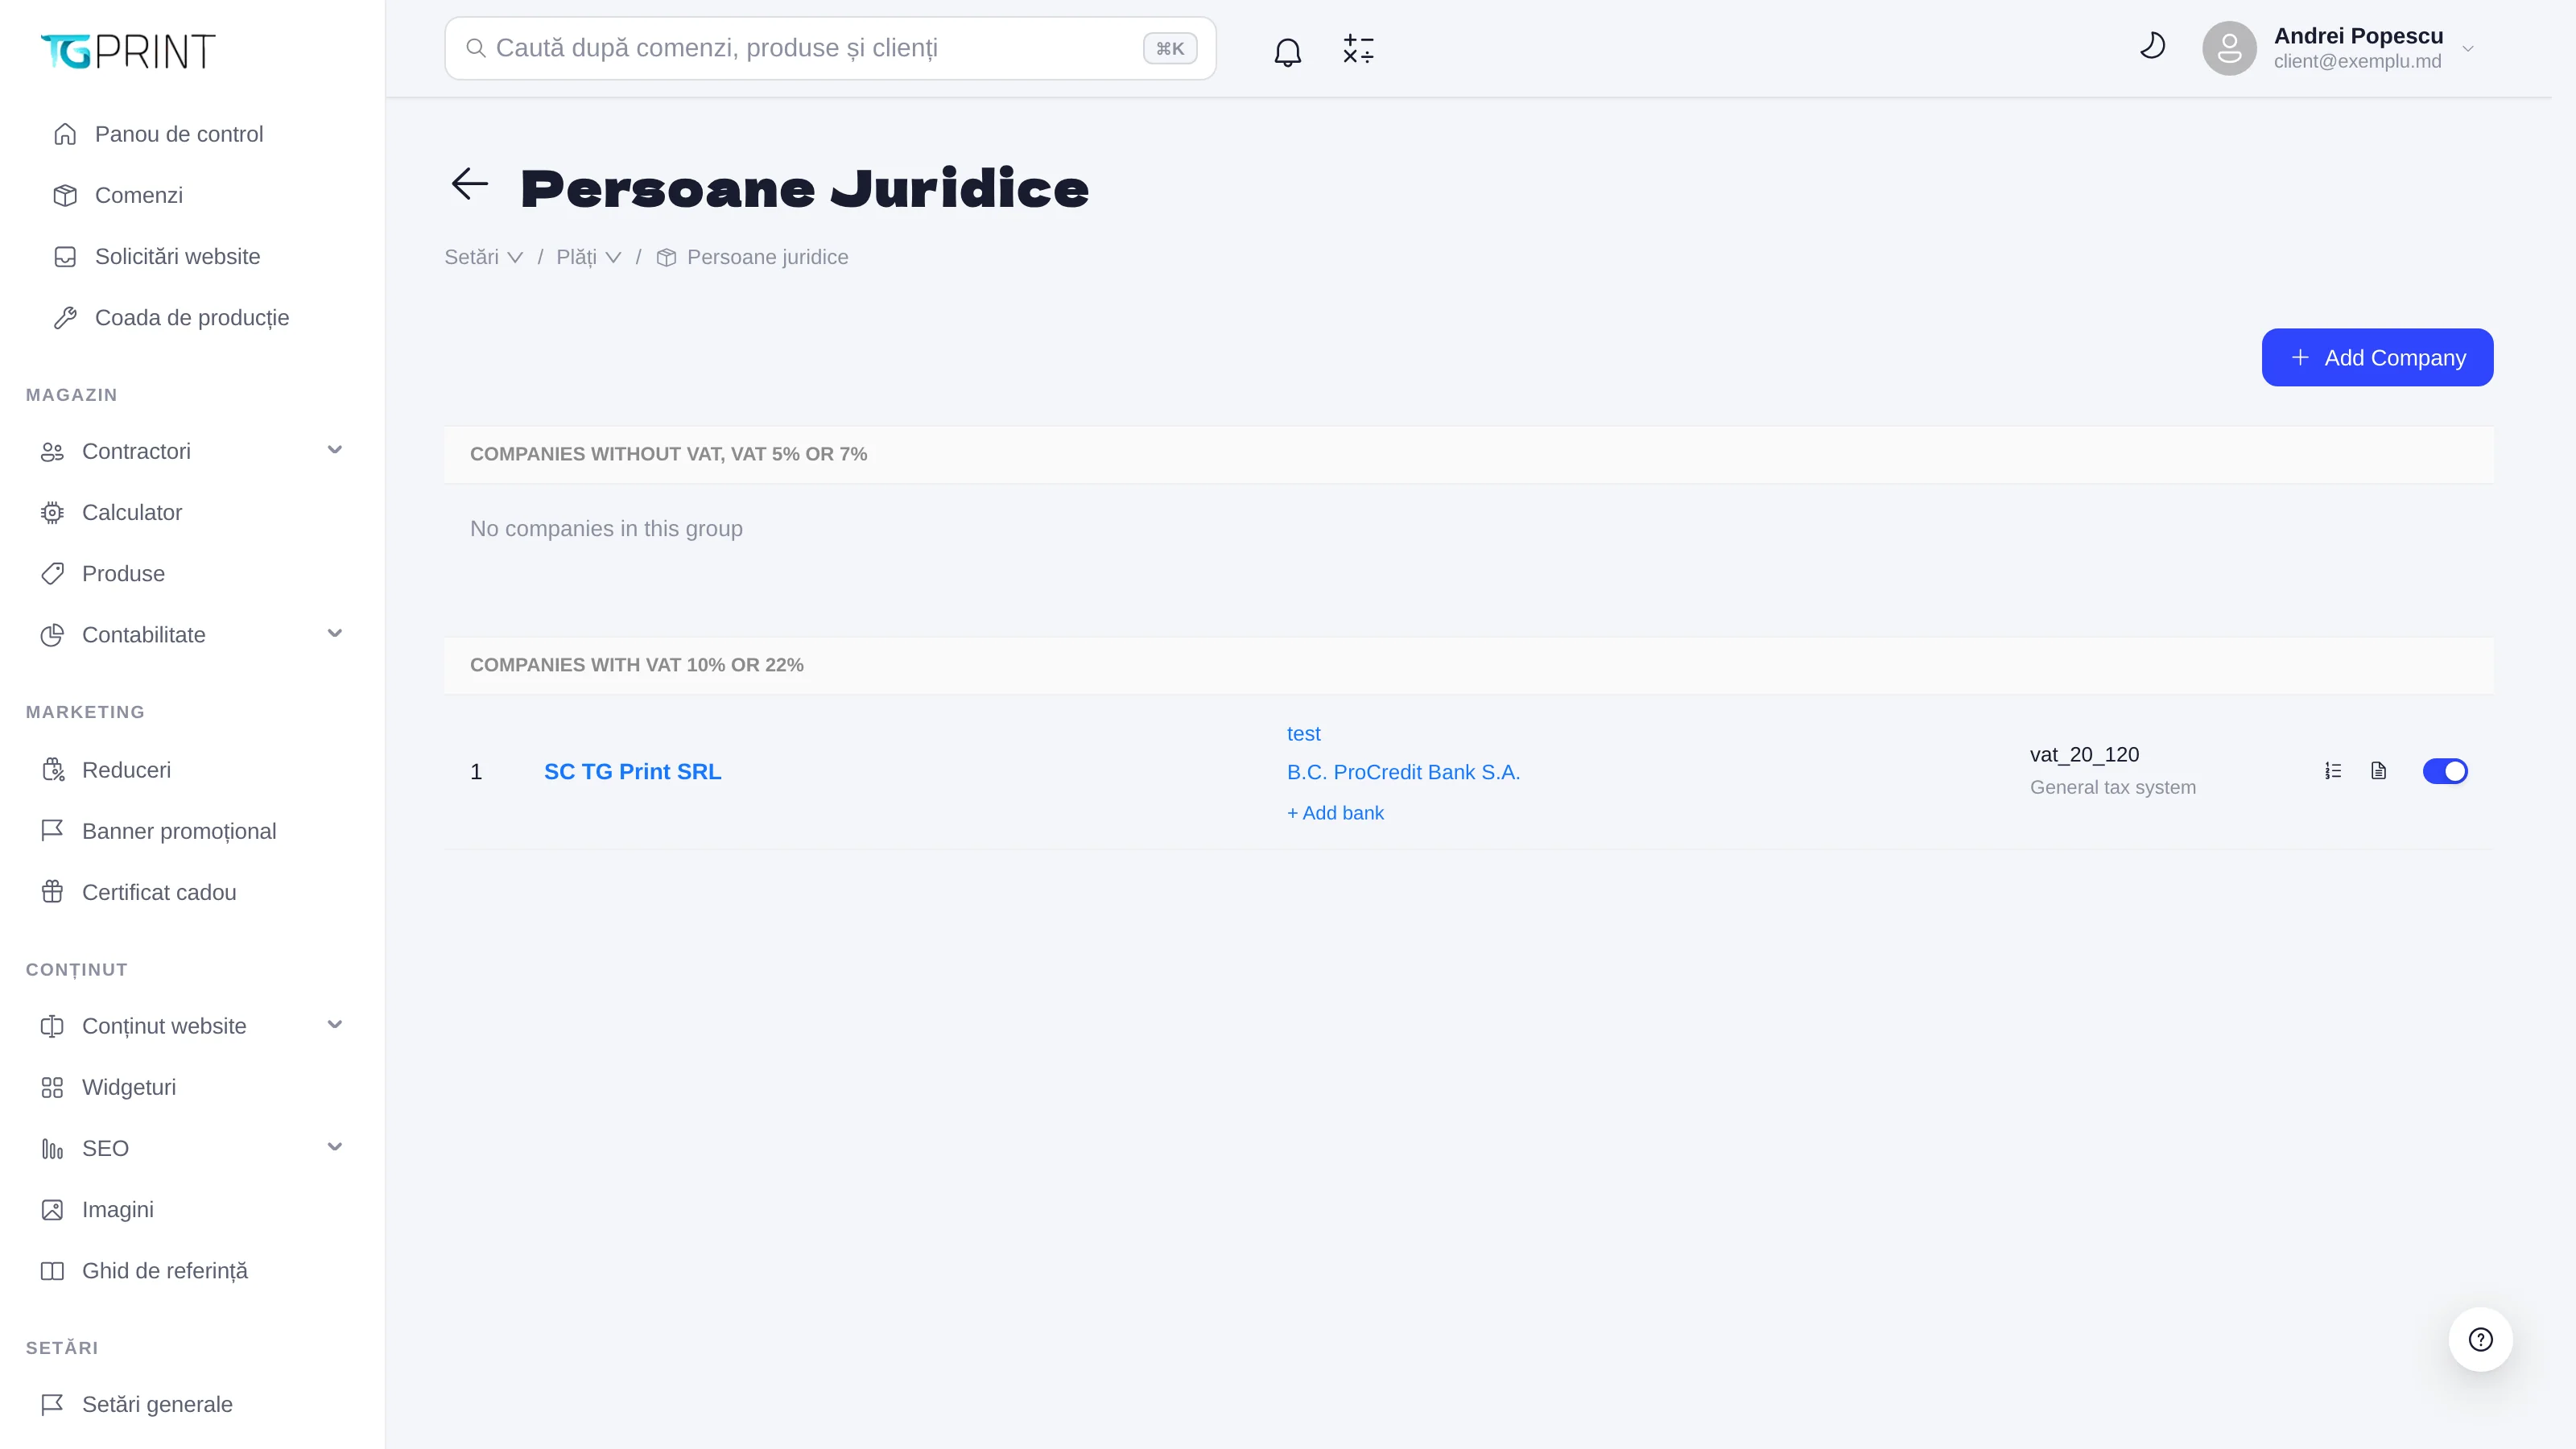Viewport: 2576px width, 1449px height.
Task: Click the Persoane juridice breadcrumb
Action: tap(767, 257)
